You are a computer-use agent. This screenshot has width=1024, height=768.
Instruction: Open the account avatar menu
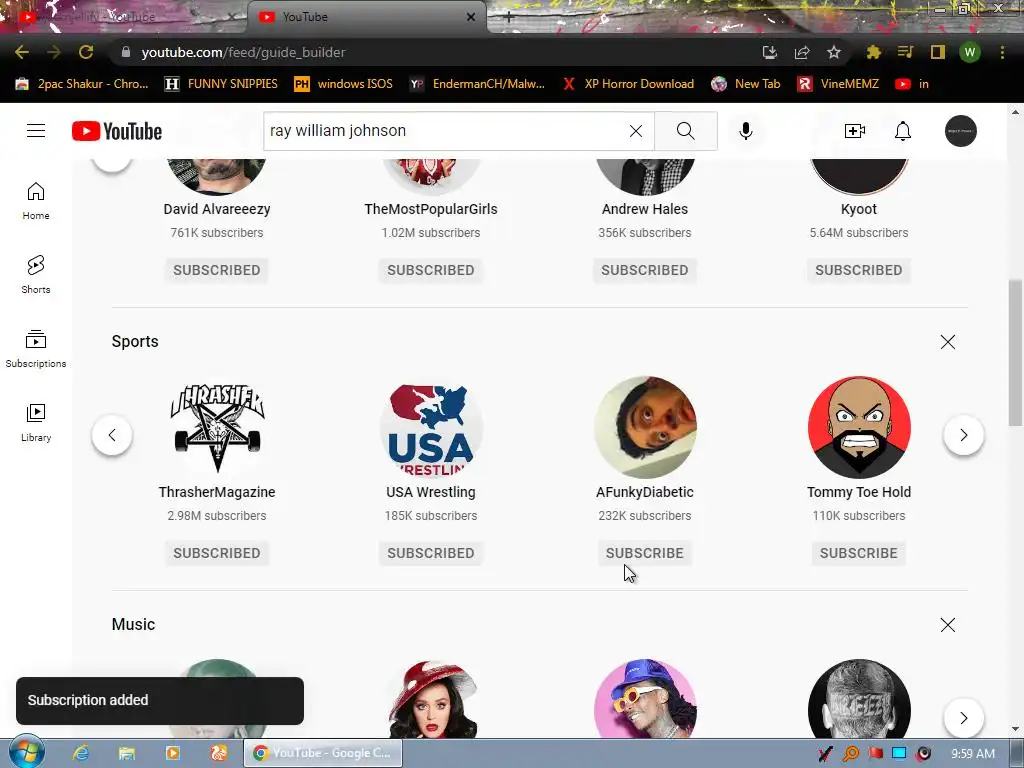(x=961, y=131)
